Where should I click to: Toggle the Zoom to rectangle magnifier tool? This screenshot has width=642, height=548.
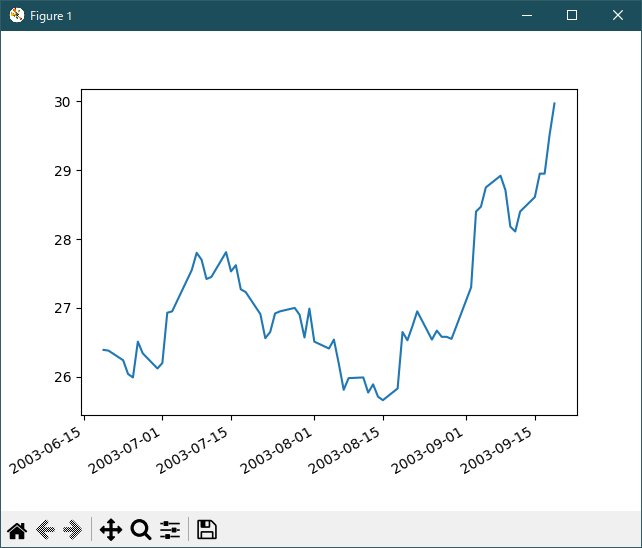[x=141, y=530]
